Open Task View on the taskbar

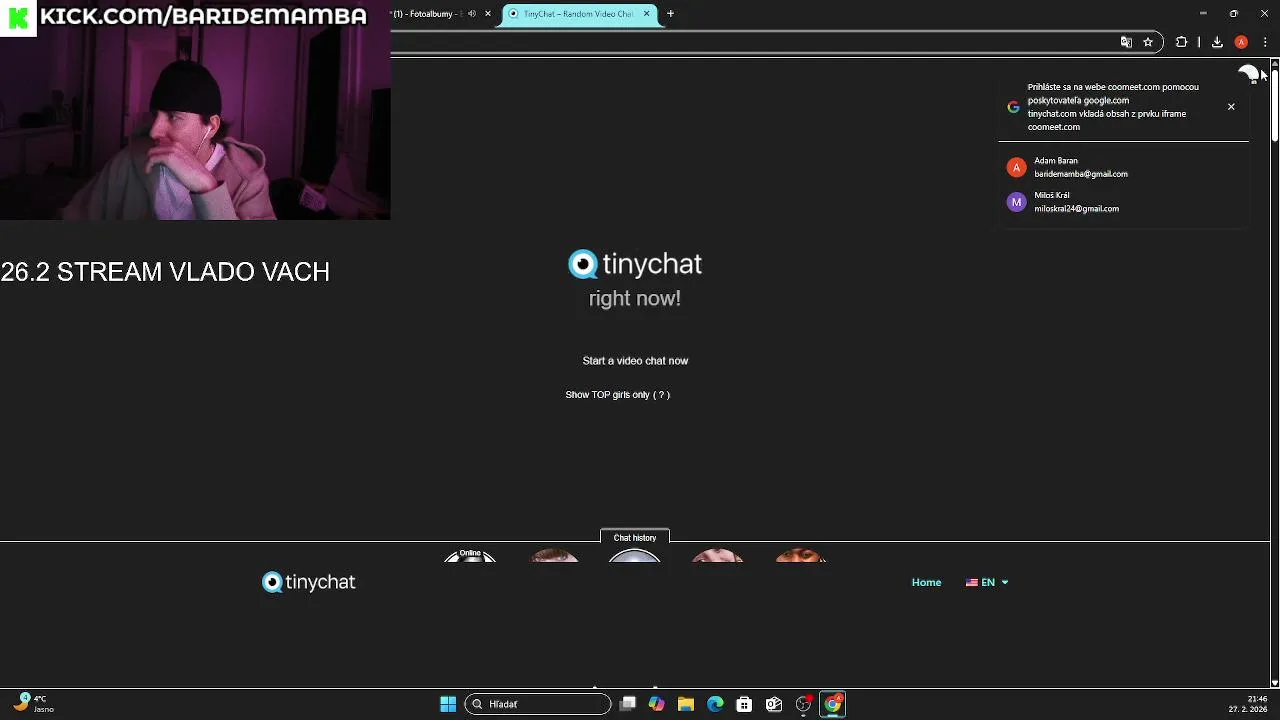pyautogui.click(x=628, y=704)
